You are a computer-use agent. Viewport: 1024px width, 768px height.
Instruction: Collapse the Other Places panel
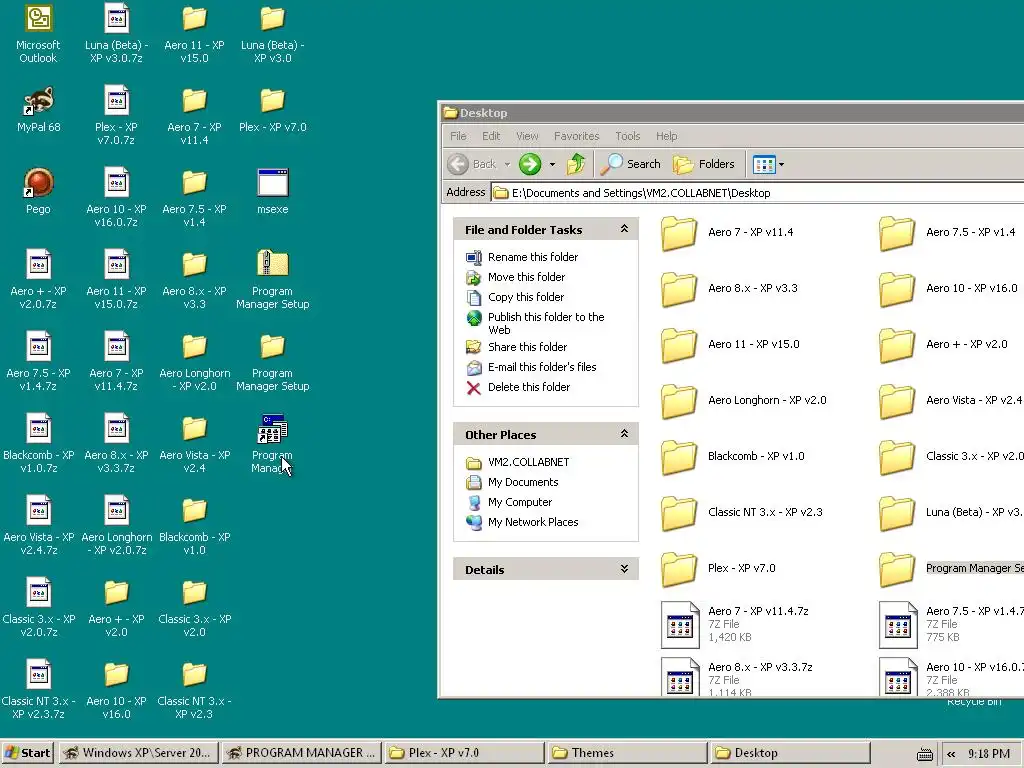coord(624,434)
